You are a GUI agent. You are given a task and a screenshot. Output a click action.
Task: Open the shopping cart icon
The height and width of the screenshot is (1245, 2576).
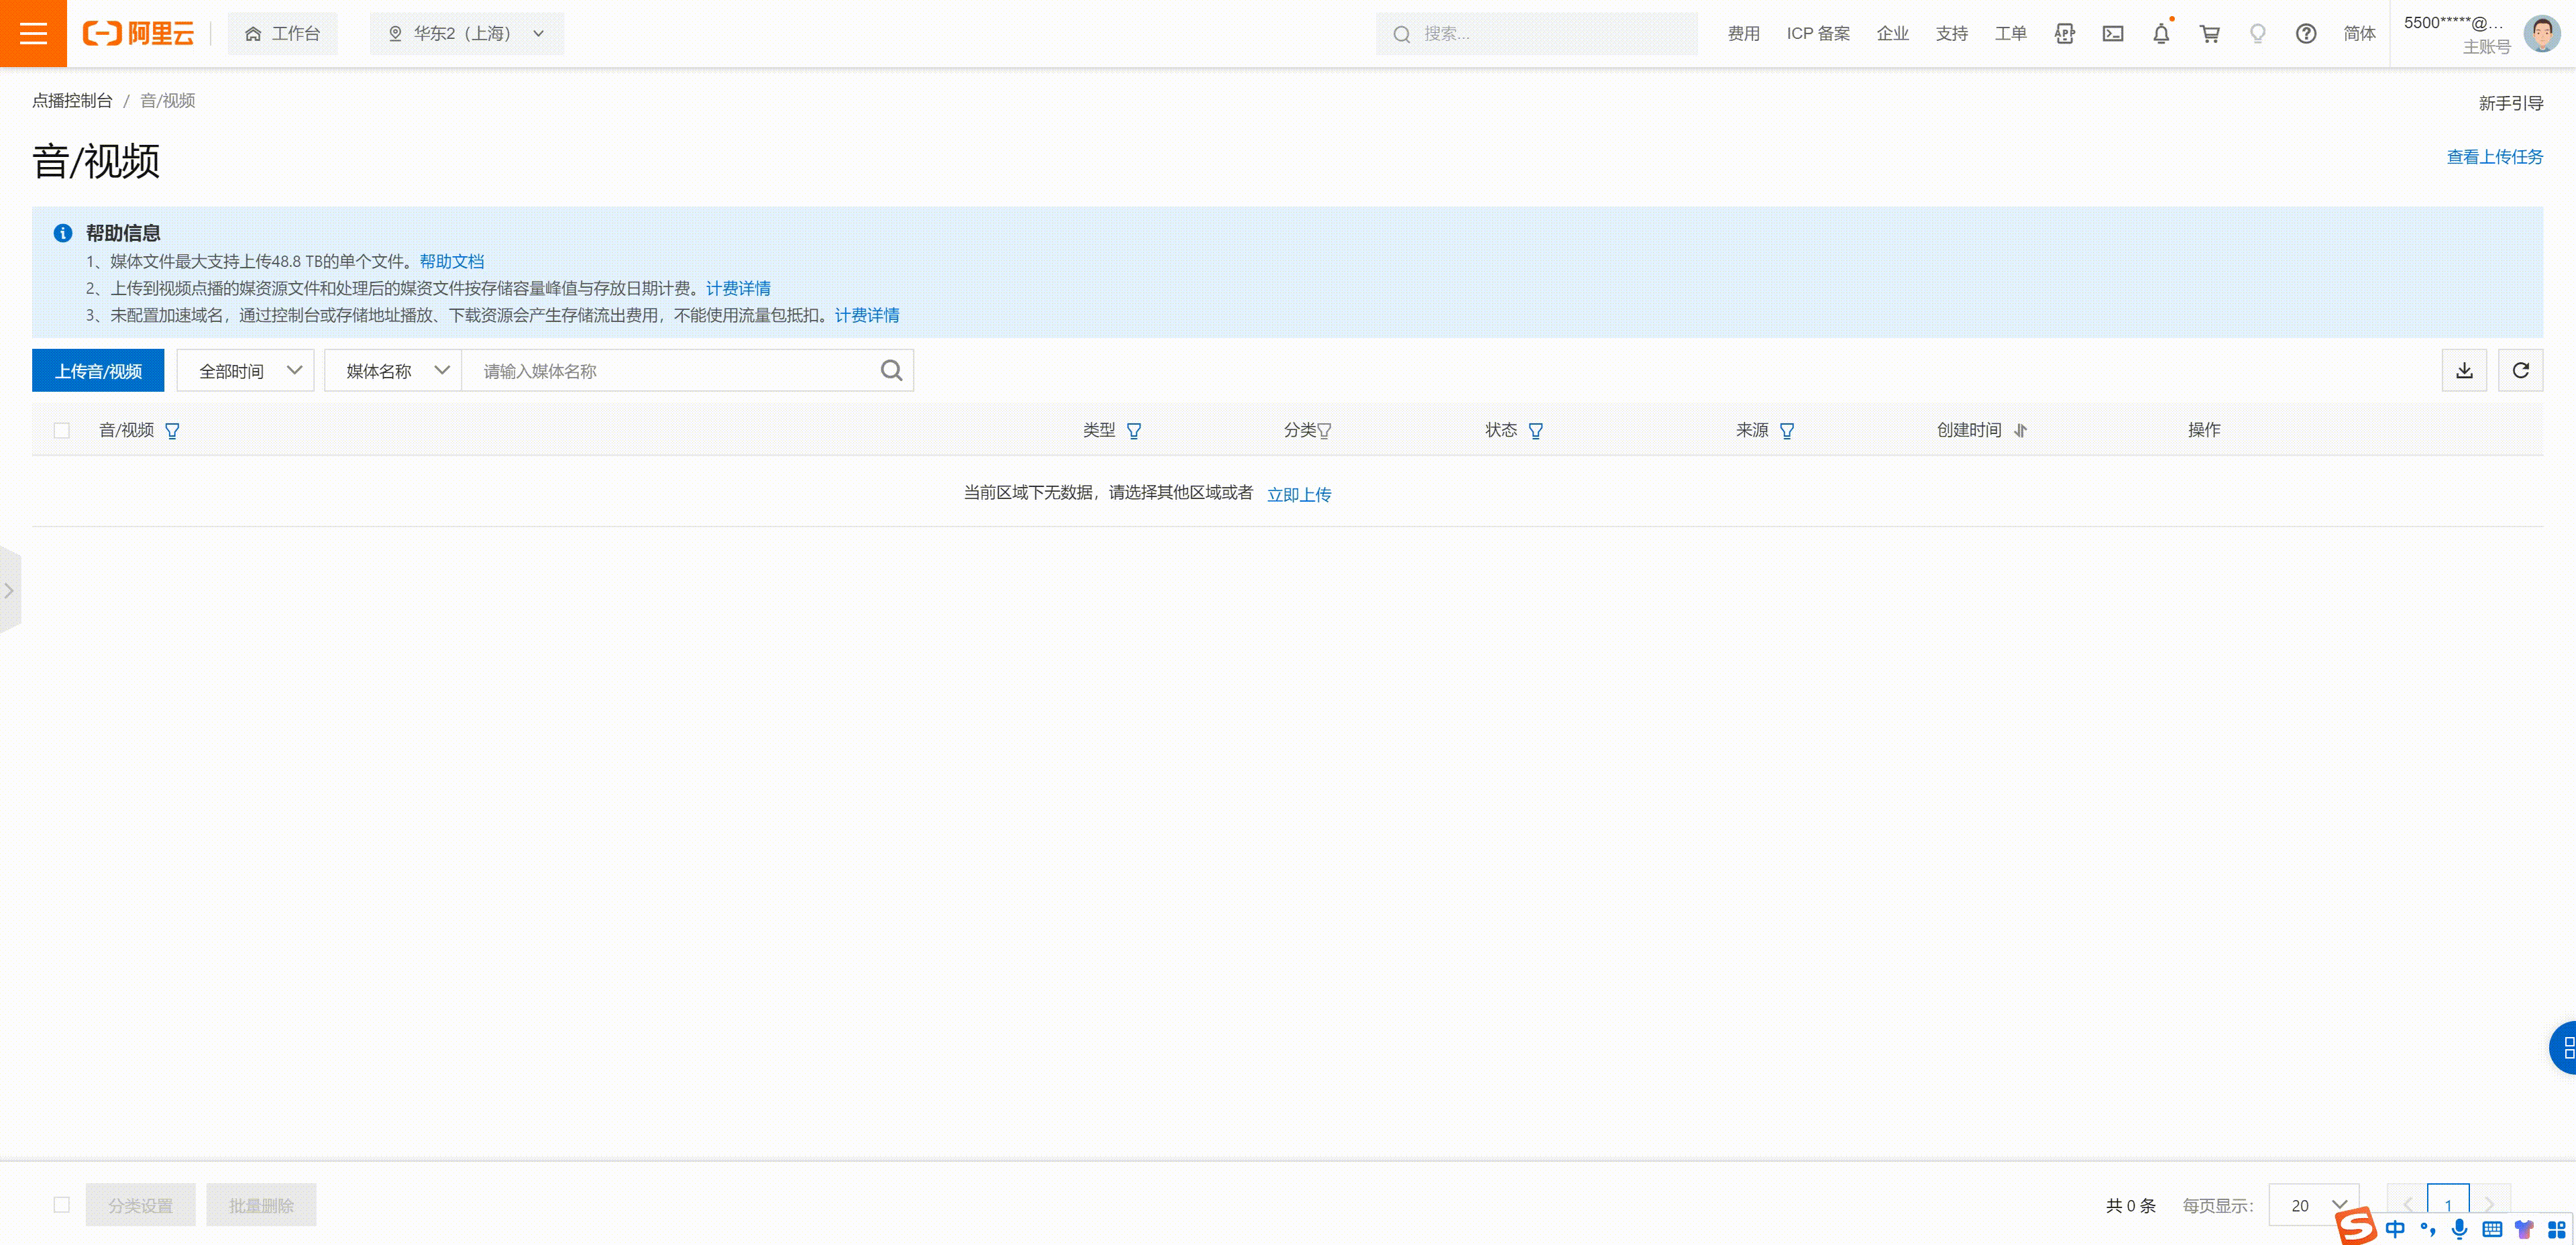(x=2209, y=34)
